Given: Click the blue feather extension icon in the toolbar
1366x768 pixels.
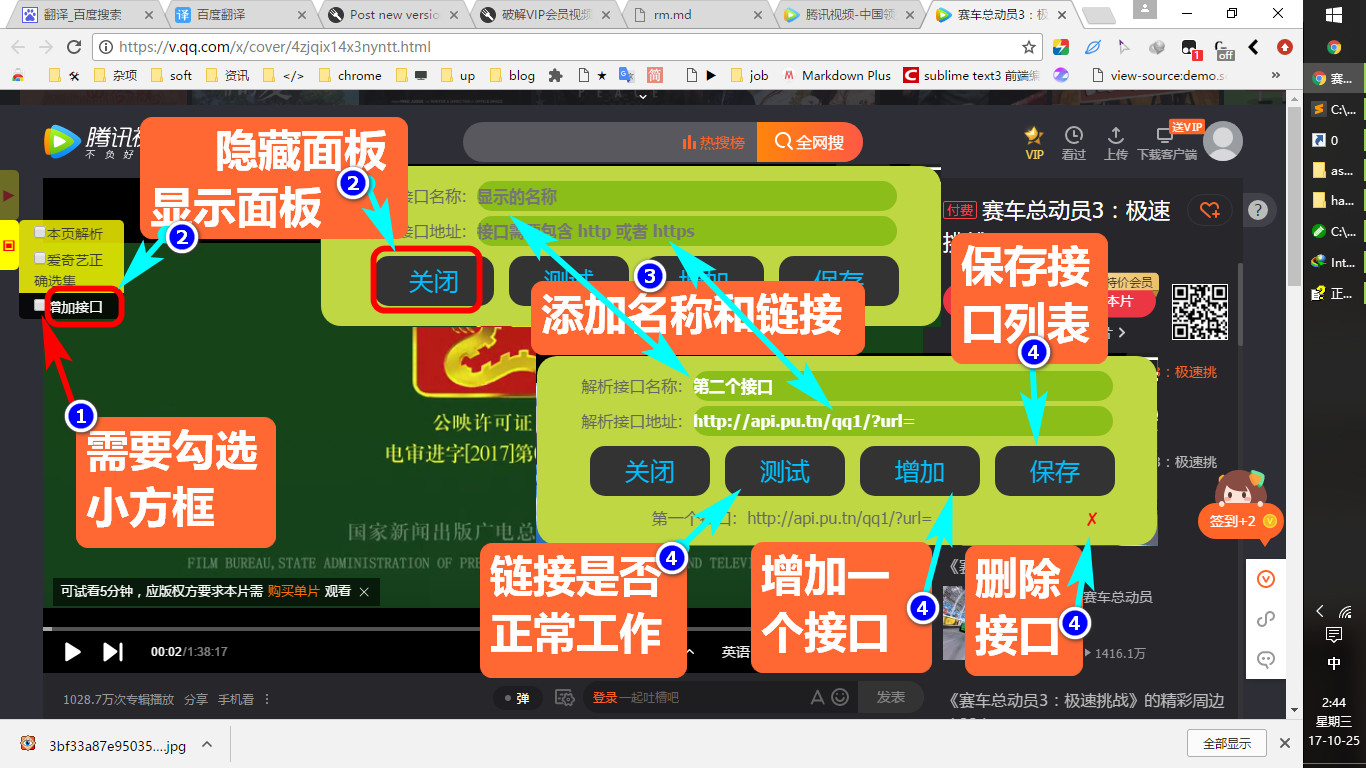Looking at the screenshot, I should (x=1093, y=47).
